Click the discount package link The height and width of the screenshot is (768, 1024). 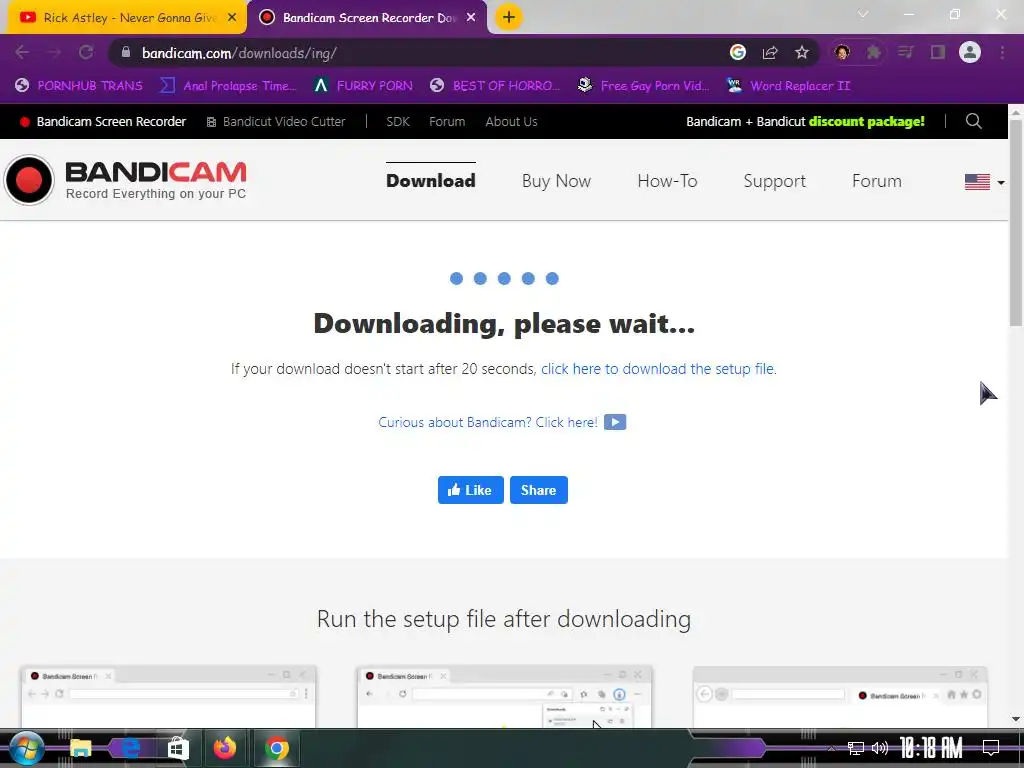867,121
